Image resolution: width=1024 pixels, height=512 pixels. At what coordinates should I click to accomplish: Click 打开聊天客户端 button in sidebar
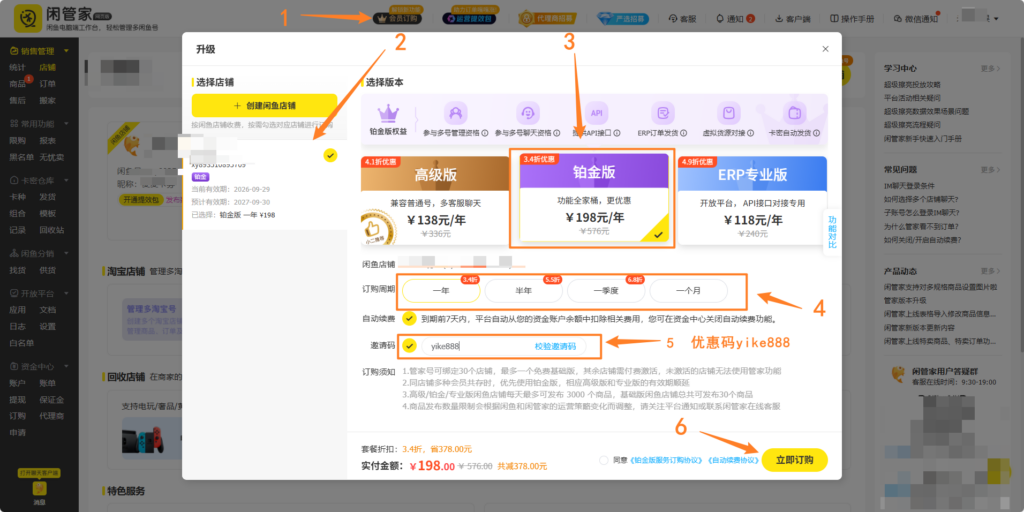click(x=39, y=472)
